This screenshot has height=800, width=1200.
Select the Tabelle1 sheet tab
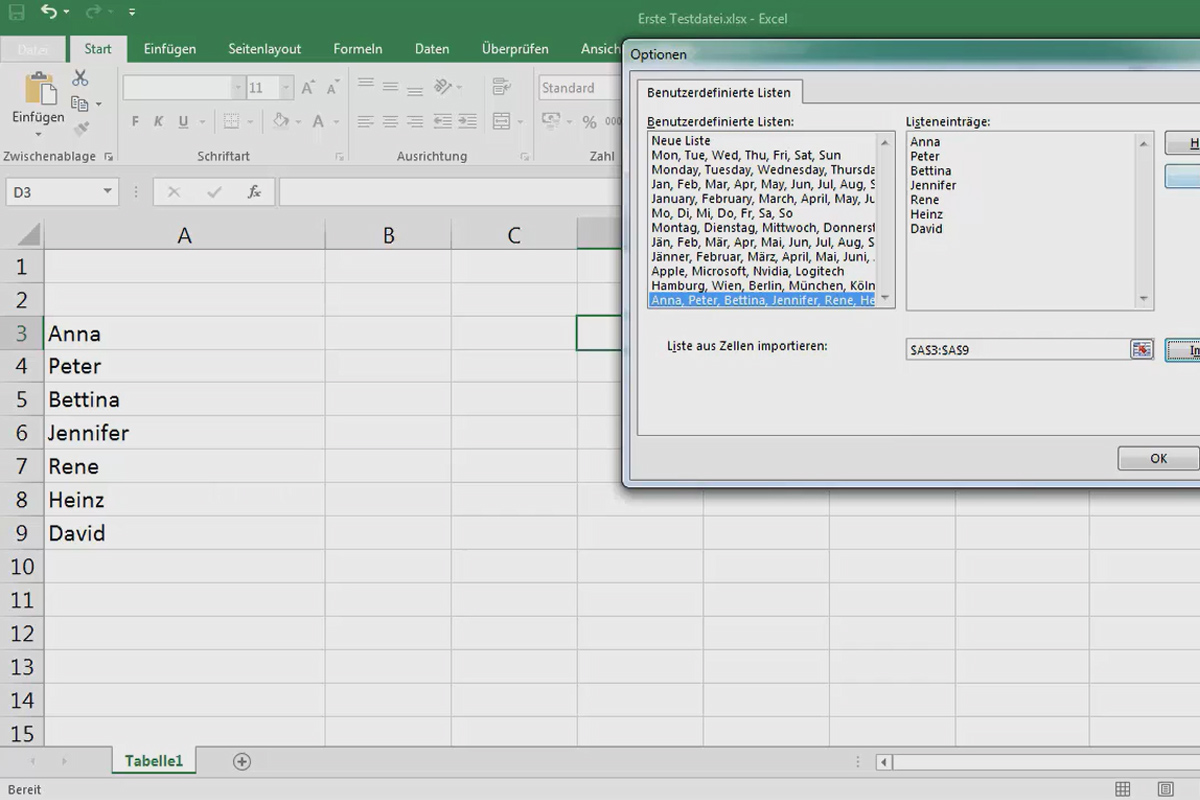pyautogui.click(x=154, y=761)
